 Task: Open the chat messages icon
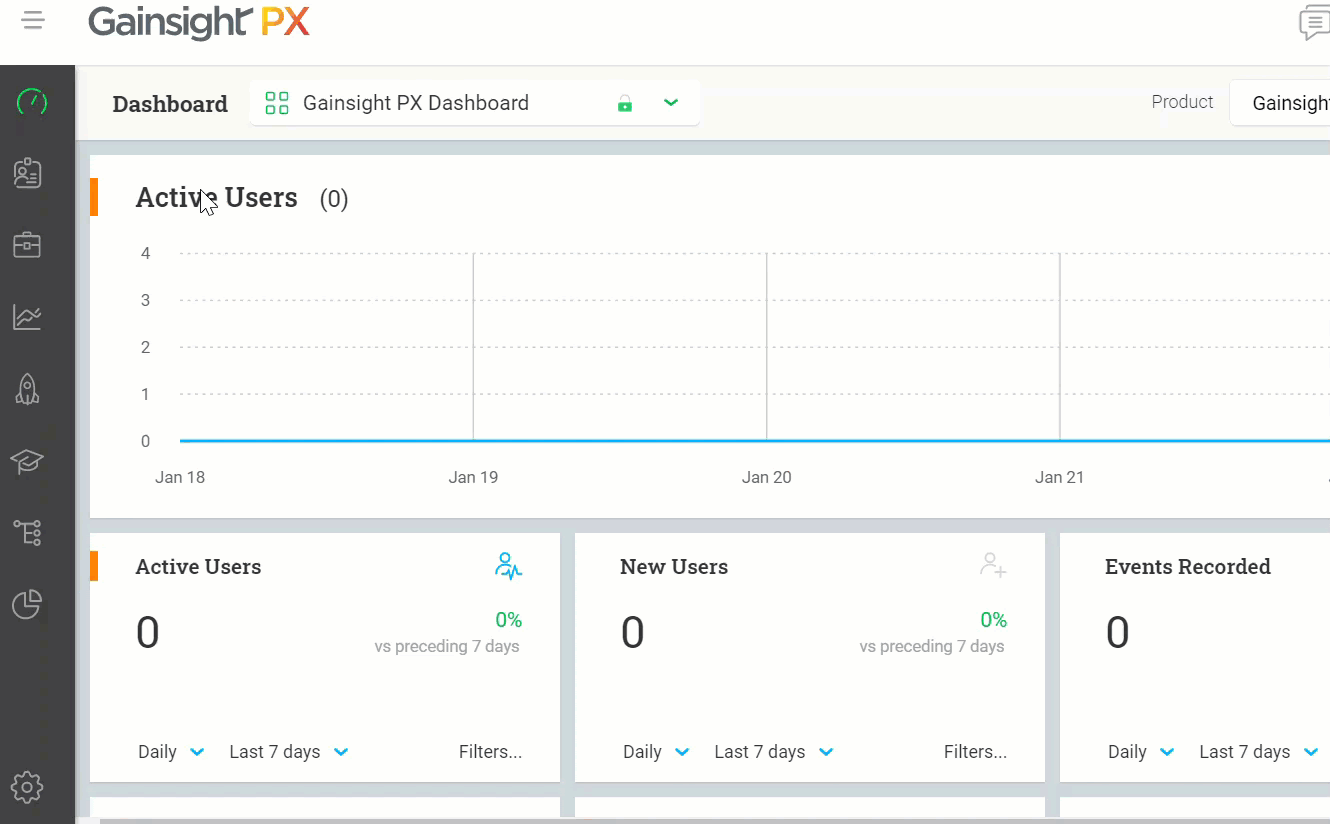point(1314,22)
